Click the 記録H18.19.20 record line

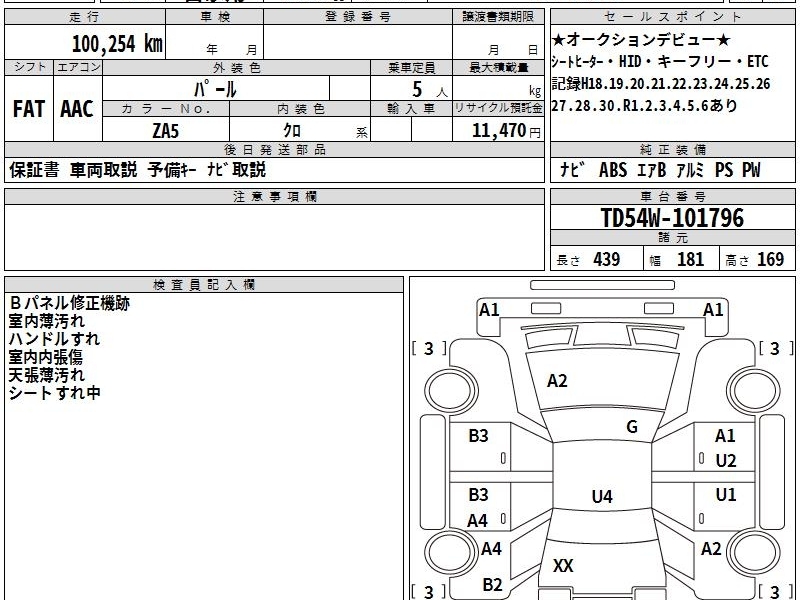tap(661, 84)
